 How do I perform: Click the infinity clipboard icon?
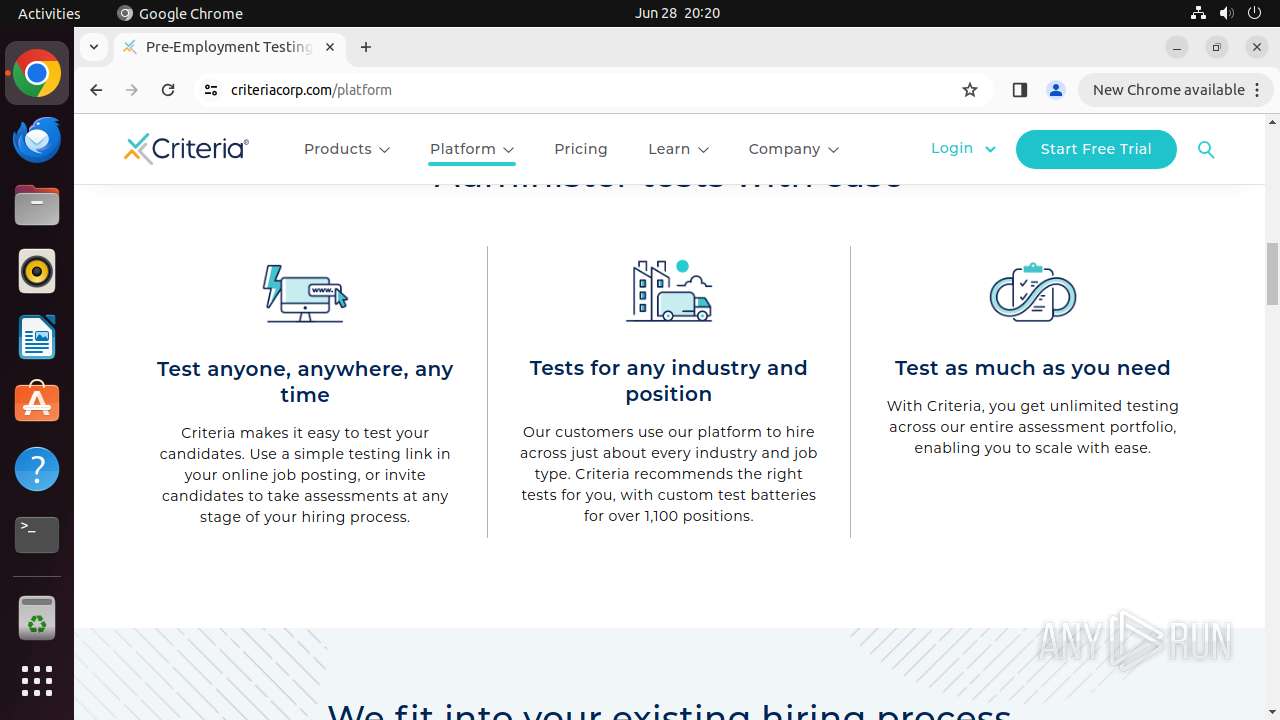[x=1033, y=291]
